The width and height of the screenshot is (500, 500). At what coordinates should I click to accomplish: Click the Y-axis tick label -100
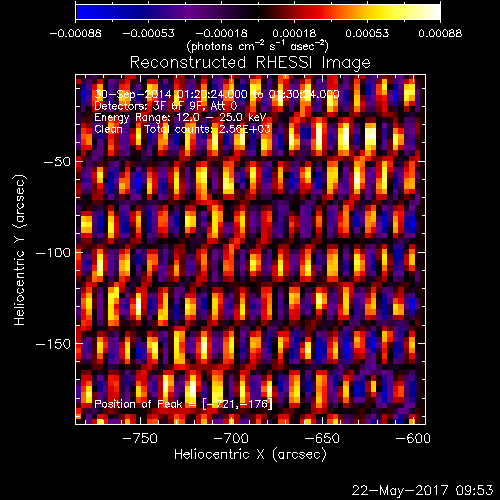pyautogui.click(x=53, y=253)
